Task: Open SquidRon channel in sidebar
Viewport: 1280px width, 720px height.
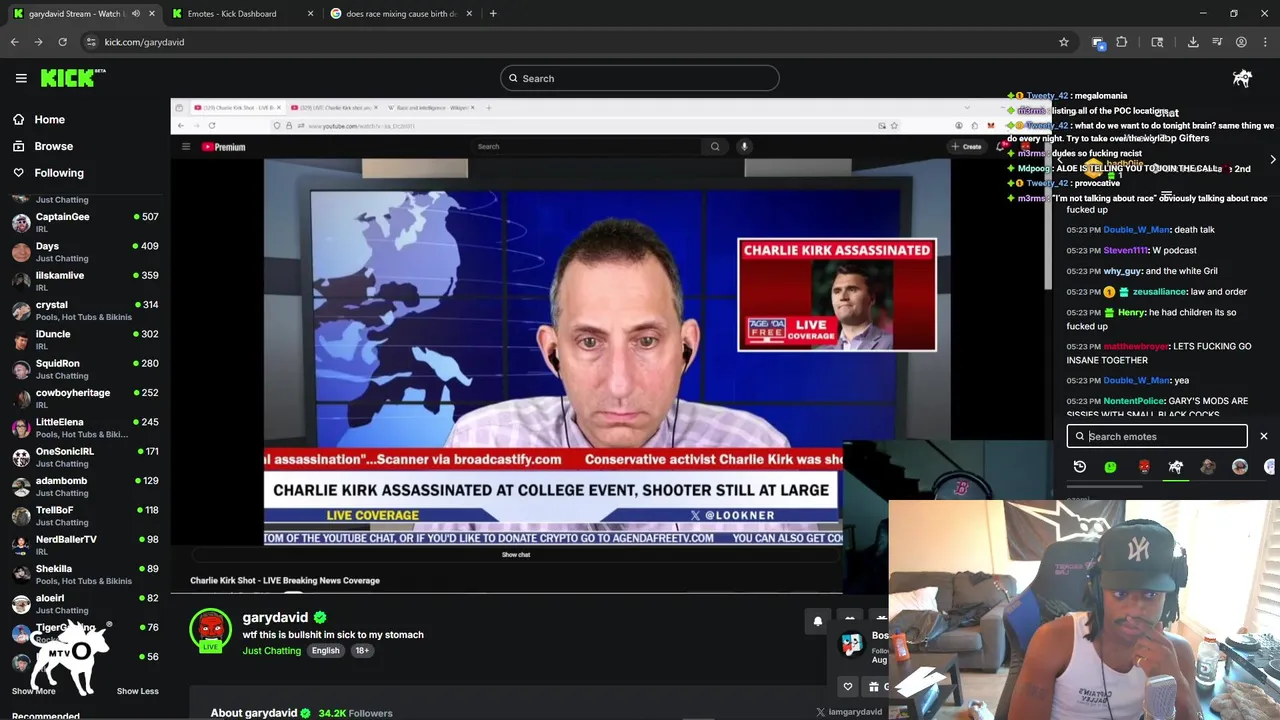Action: tap(85, 369)
